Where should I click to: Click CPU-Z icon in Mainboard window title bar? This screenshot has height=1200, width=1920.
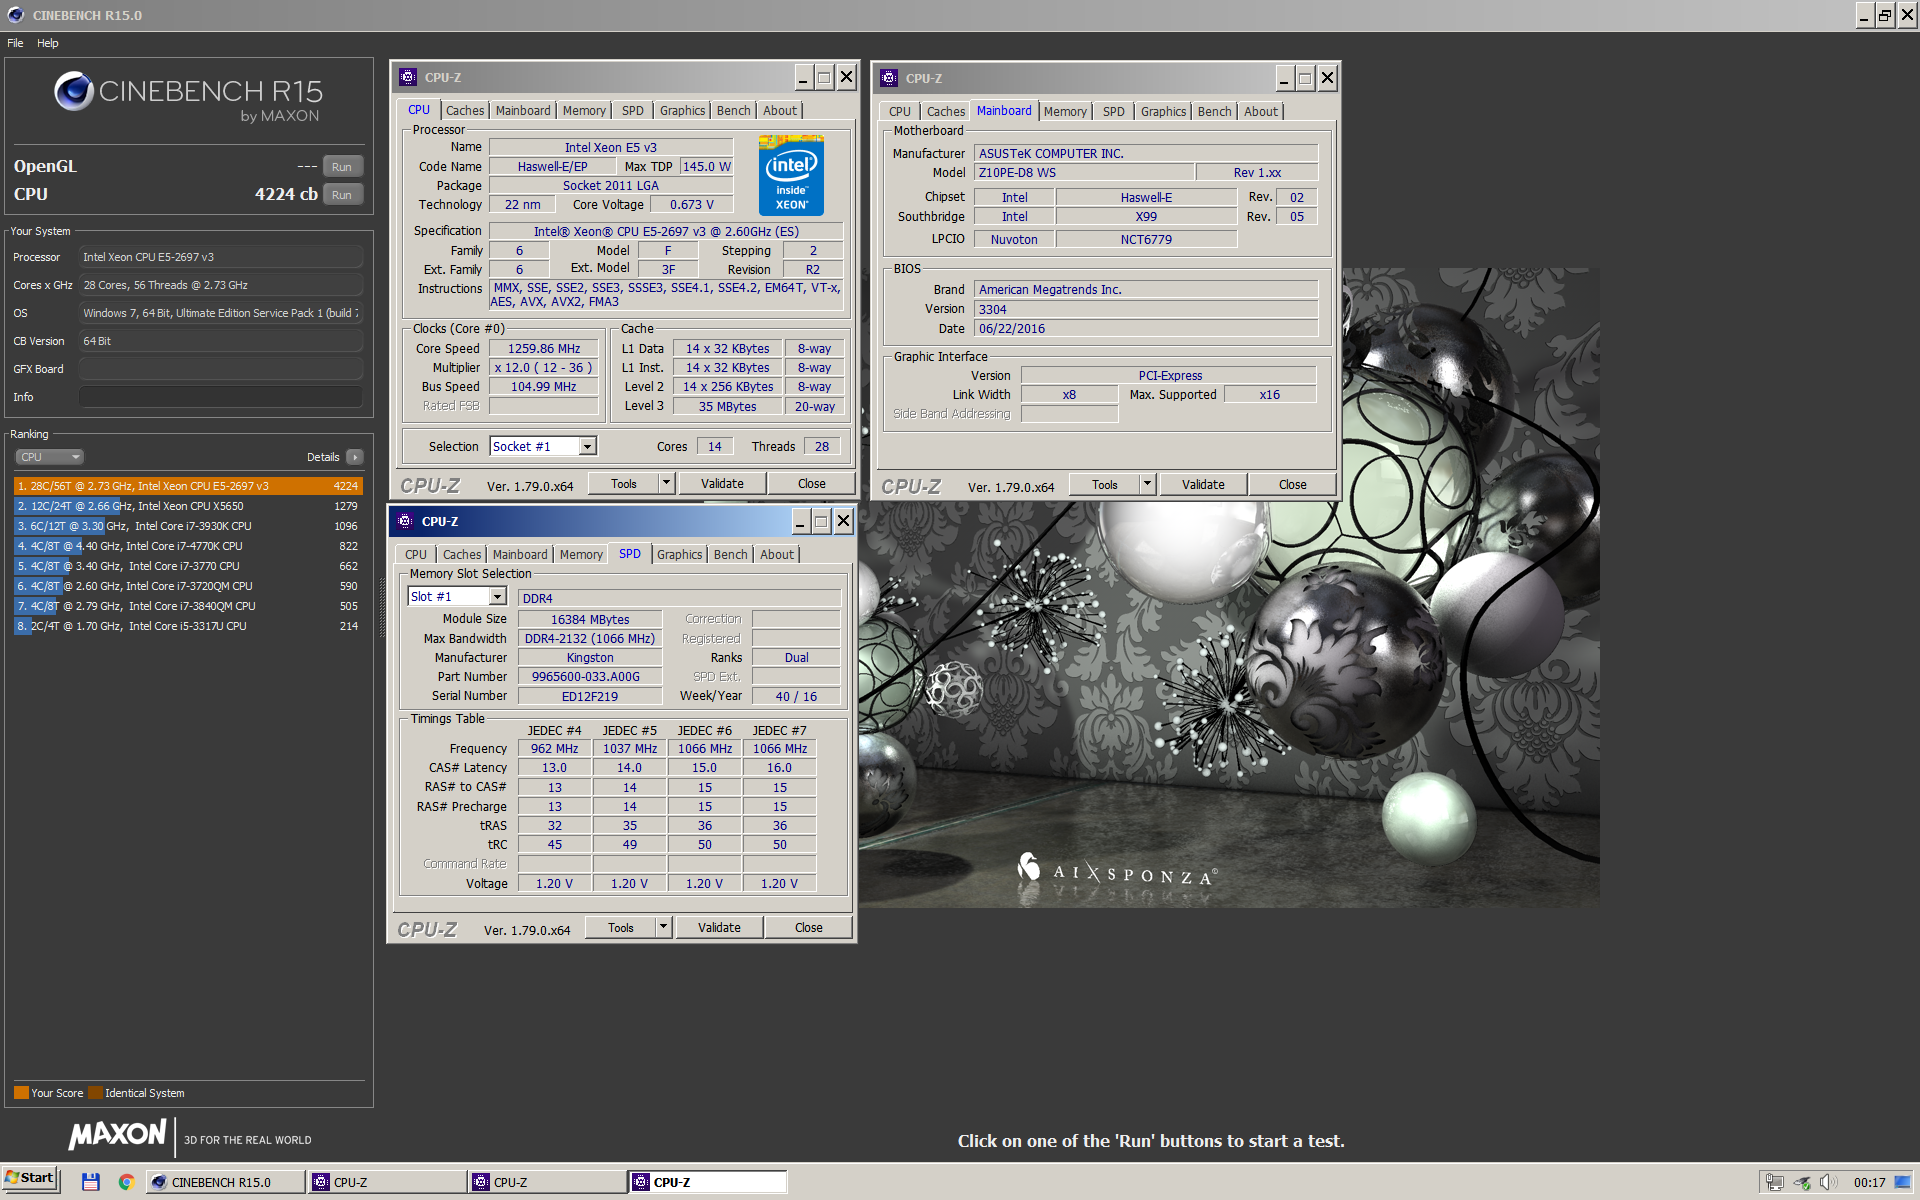coord(889,78)
